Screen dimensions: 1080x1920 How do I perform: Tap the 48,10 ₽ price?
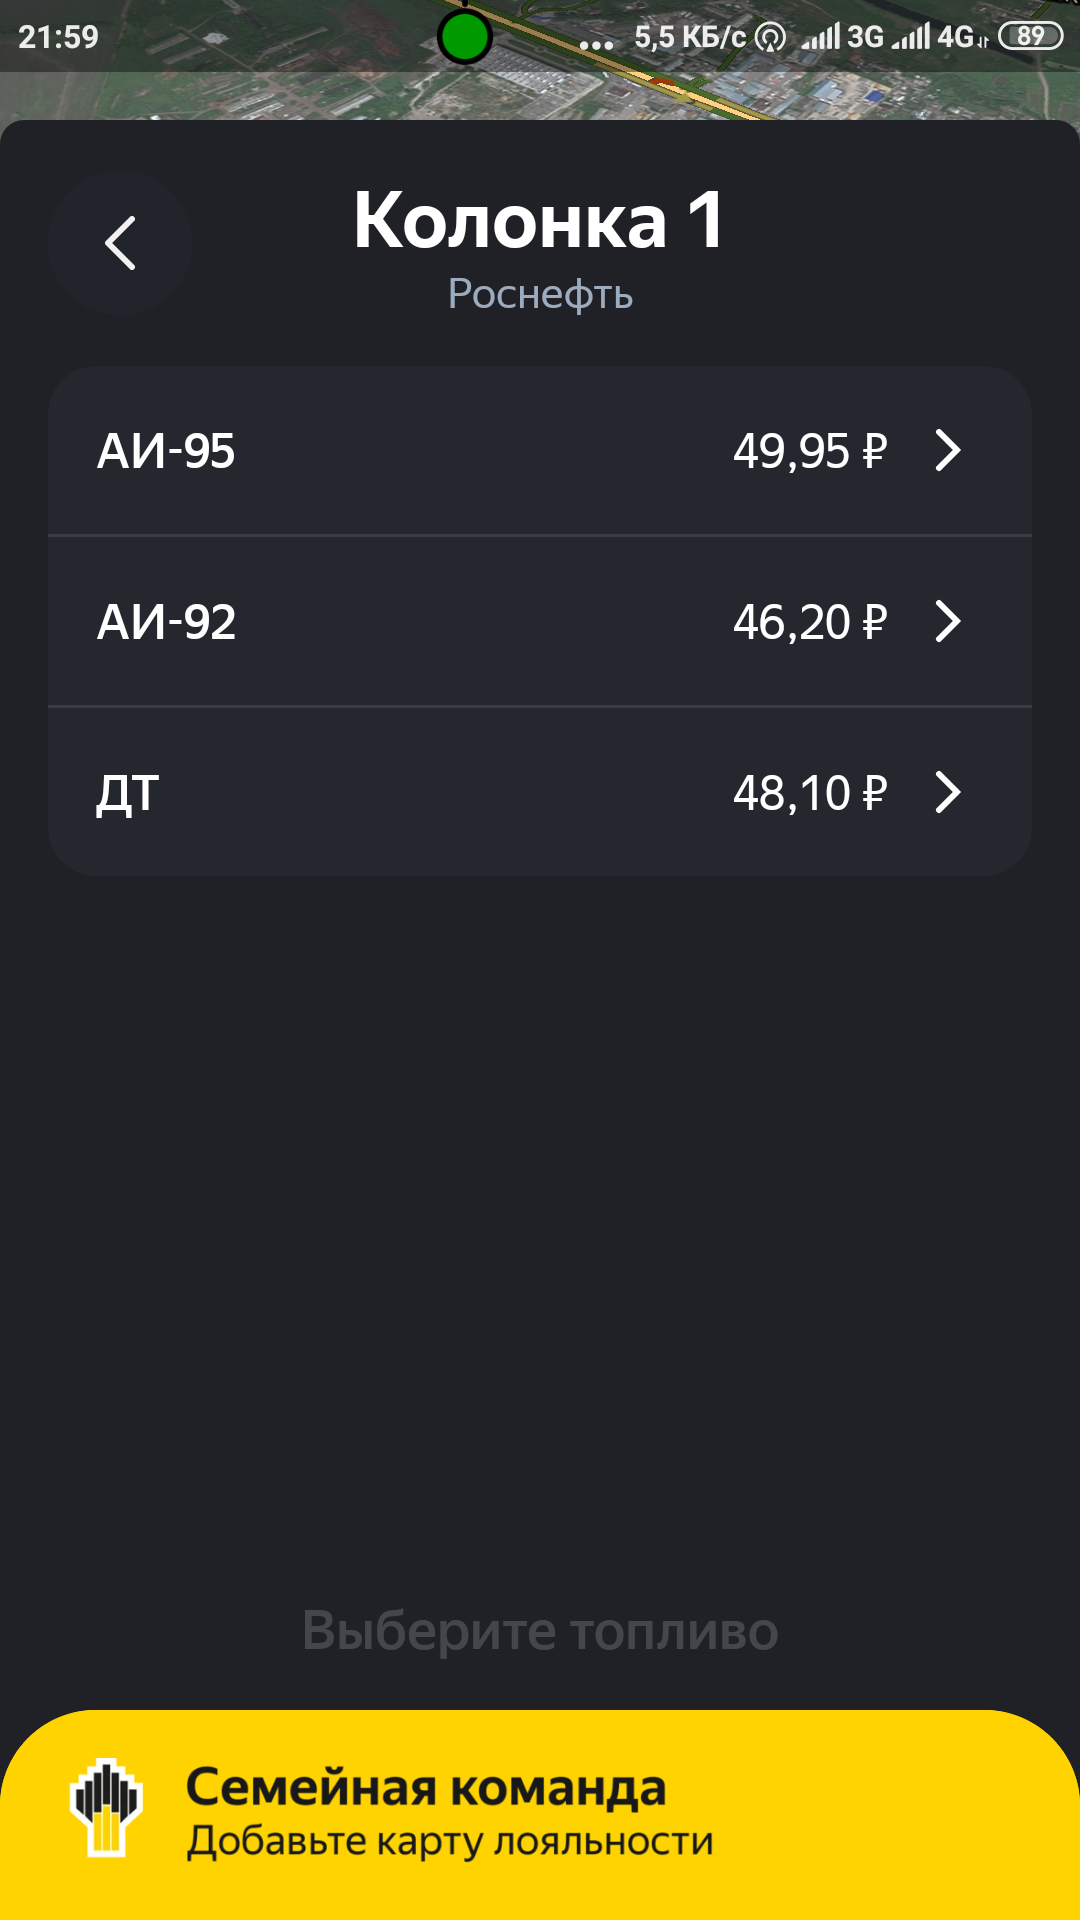pos(809,793)
